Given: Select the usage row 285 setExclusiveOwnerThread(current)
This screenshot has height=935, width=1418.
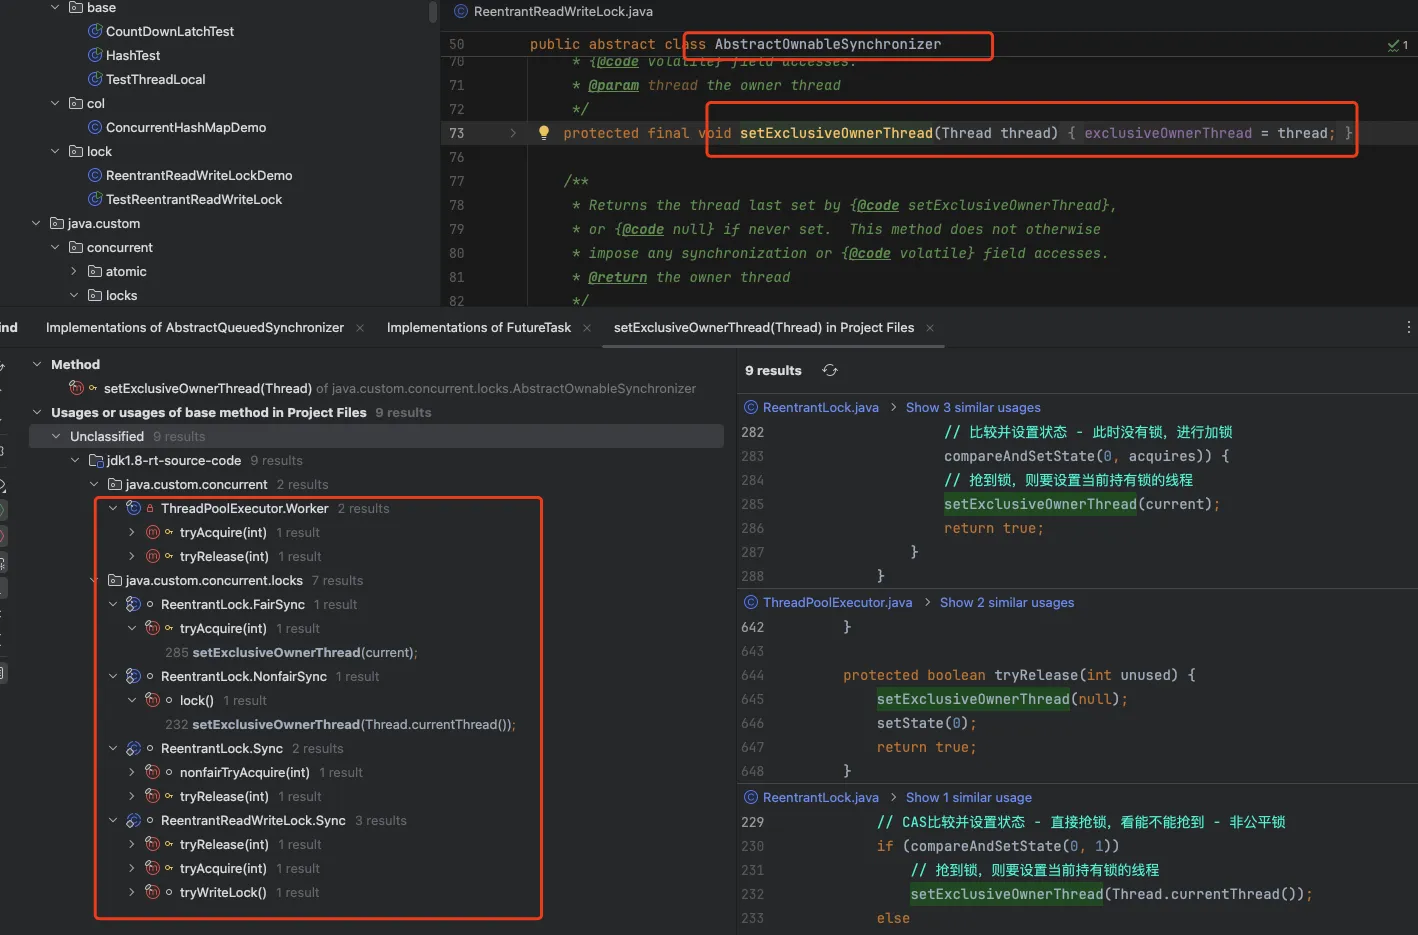Looking at the screenshot, I should pos(291,652).
